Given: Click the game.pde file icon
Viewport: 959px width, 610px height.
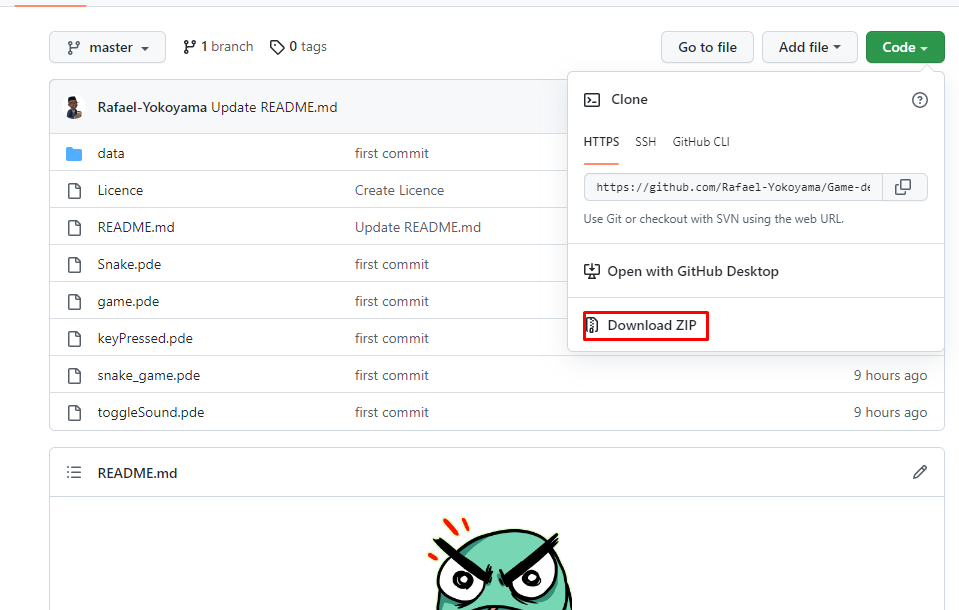Looking at the screenshot, I should (x=74, y=302).
